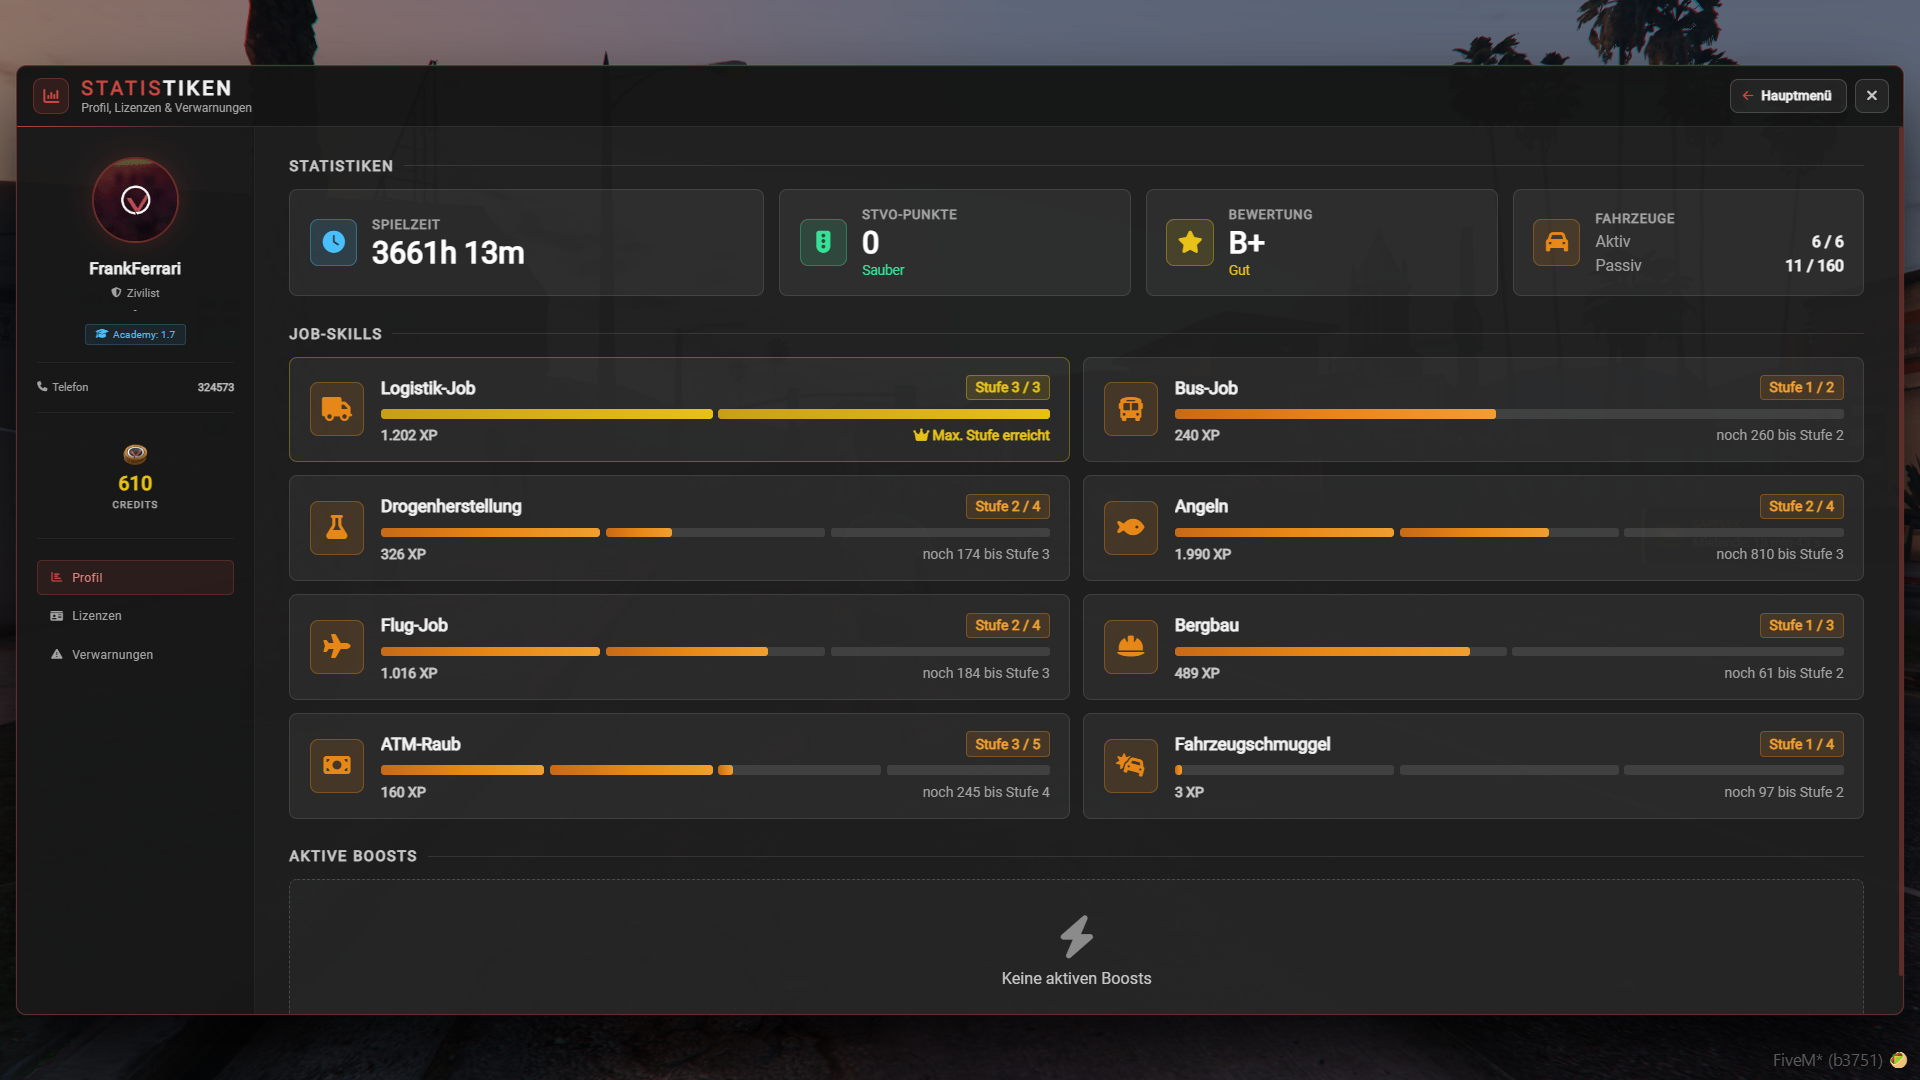Click the Logistik-Job truck icon

(337, 409)
